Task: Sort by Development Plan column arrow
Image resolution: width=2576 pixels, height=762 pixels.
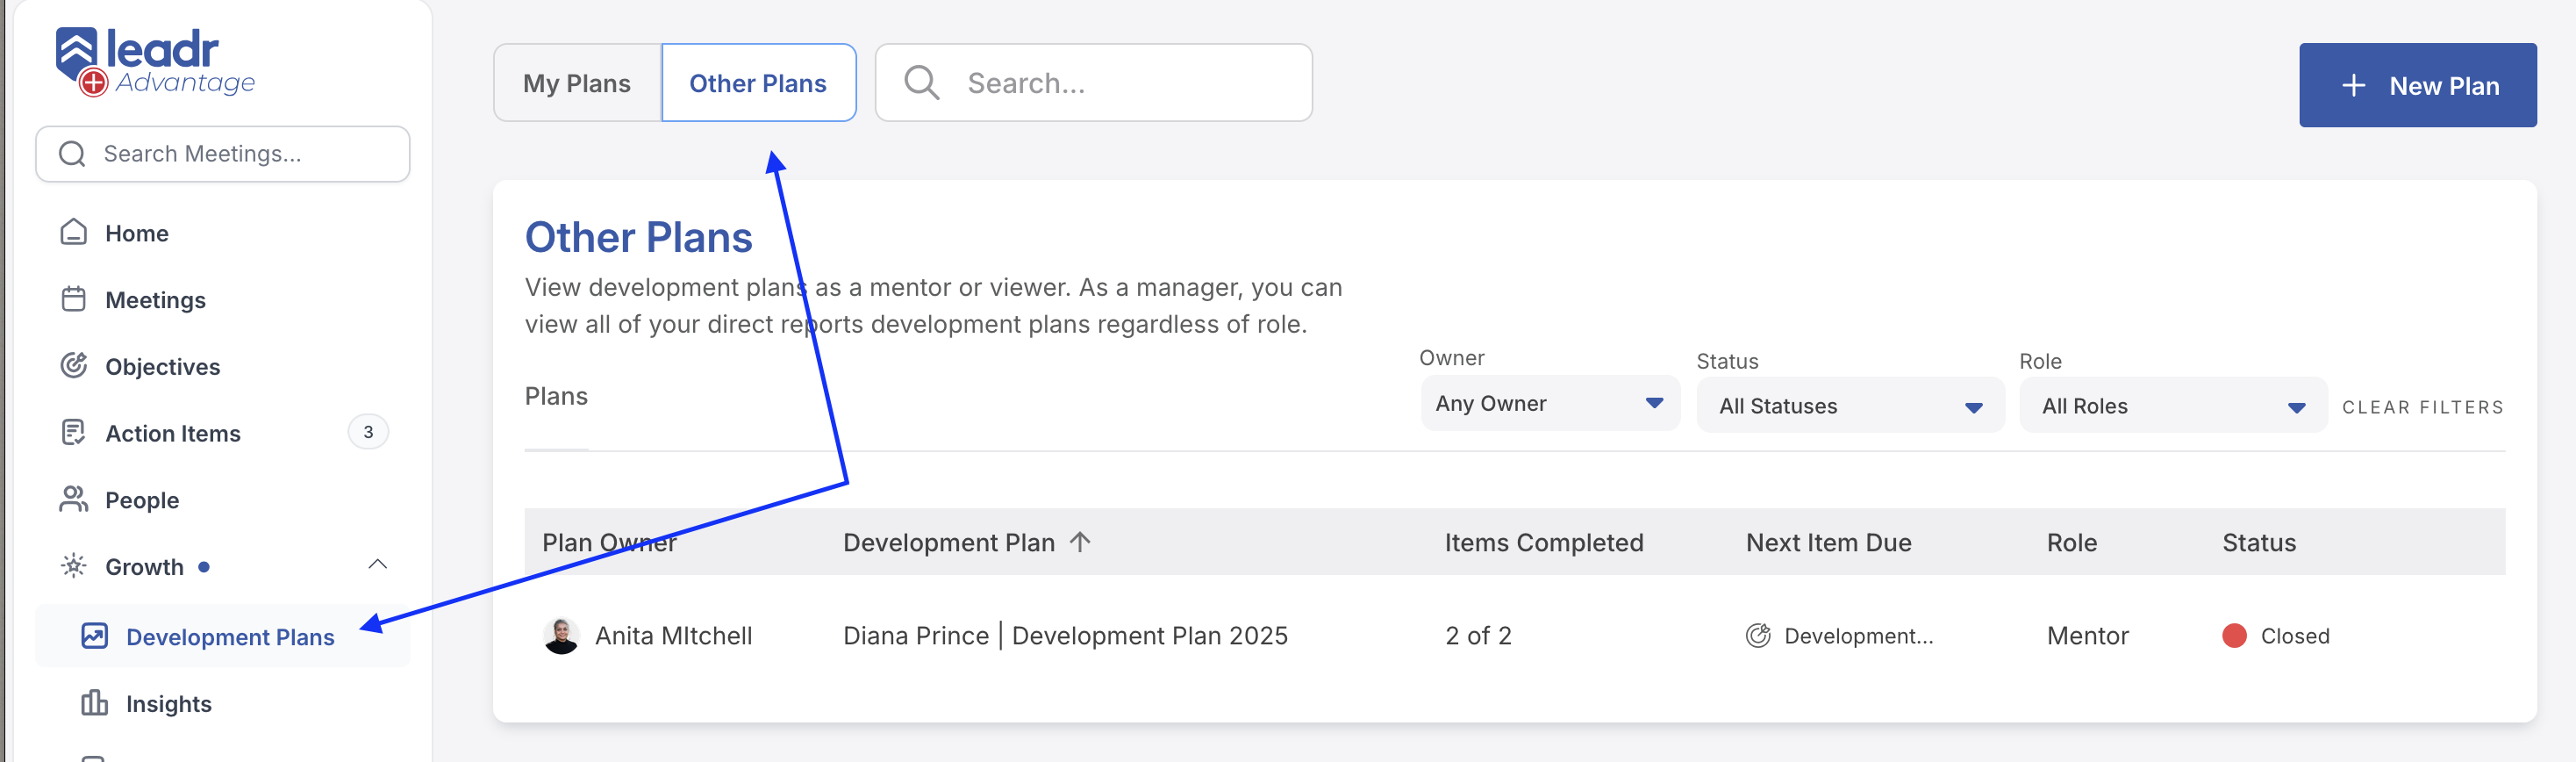Action: [1080, 542]
